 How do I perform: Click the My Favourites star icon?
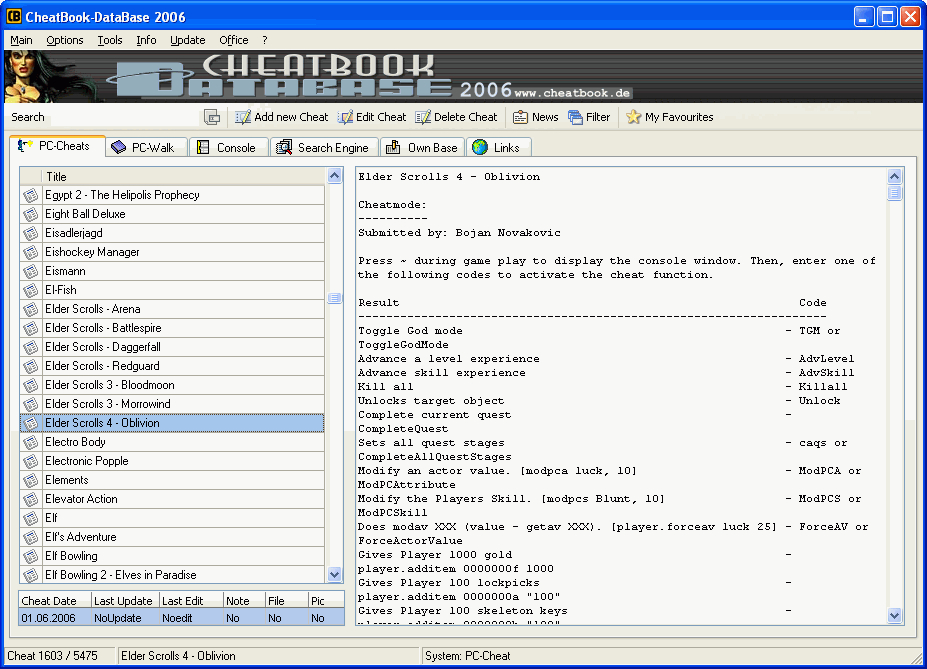coord(633,117)
